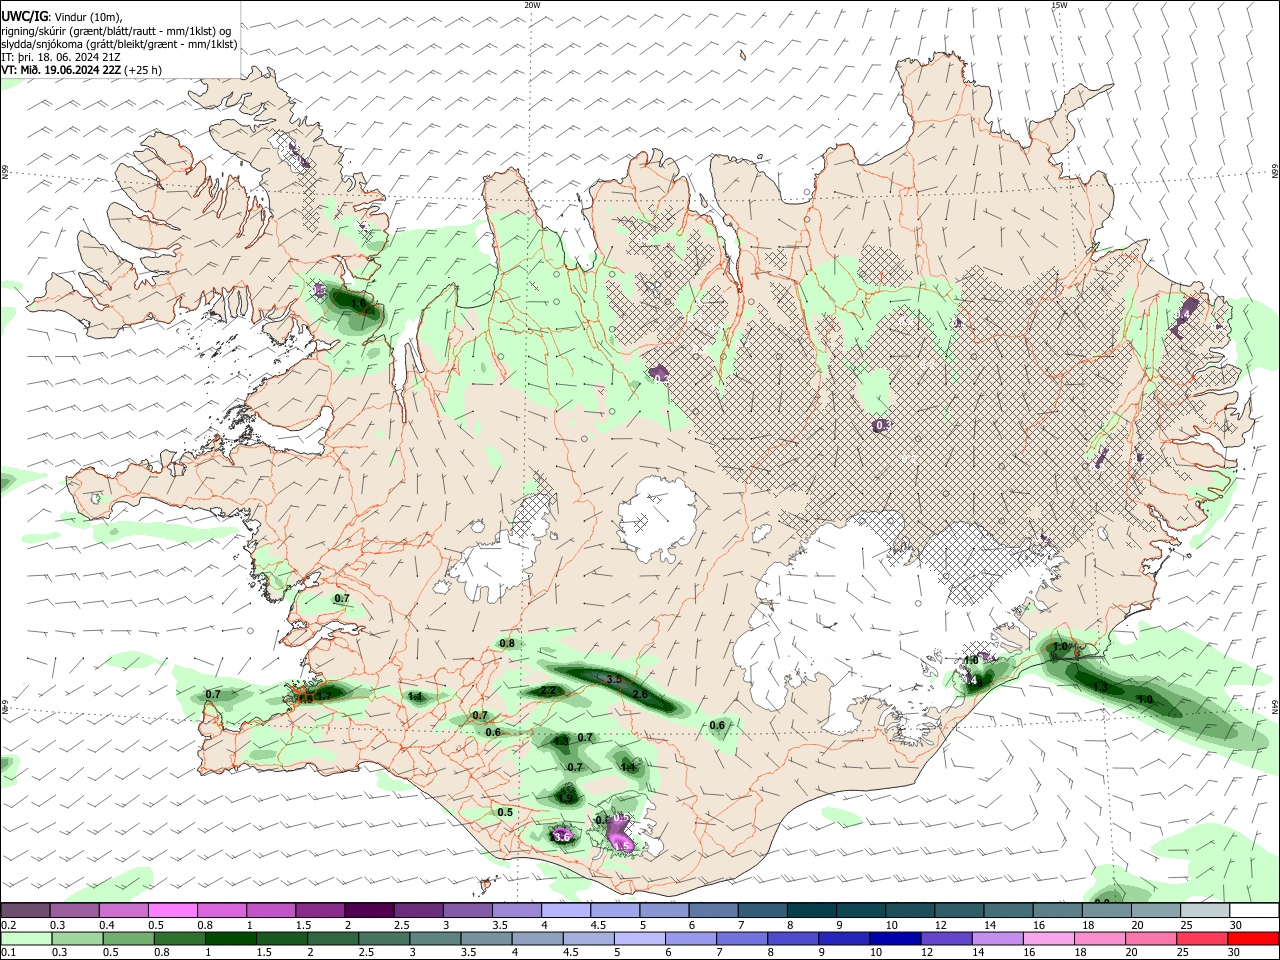The width and height of the screenshot is (1280, 960).
Task: Select the snow scale swatch from 12 to 14
Action: coord(957,910)
